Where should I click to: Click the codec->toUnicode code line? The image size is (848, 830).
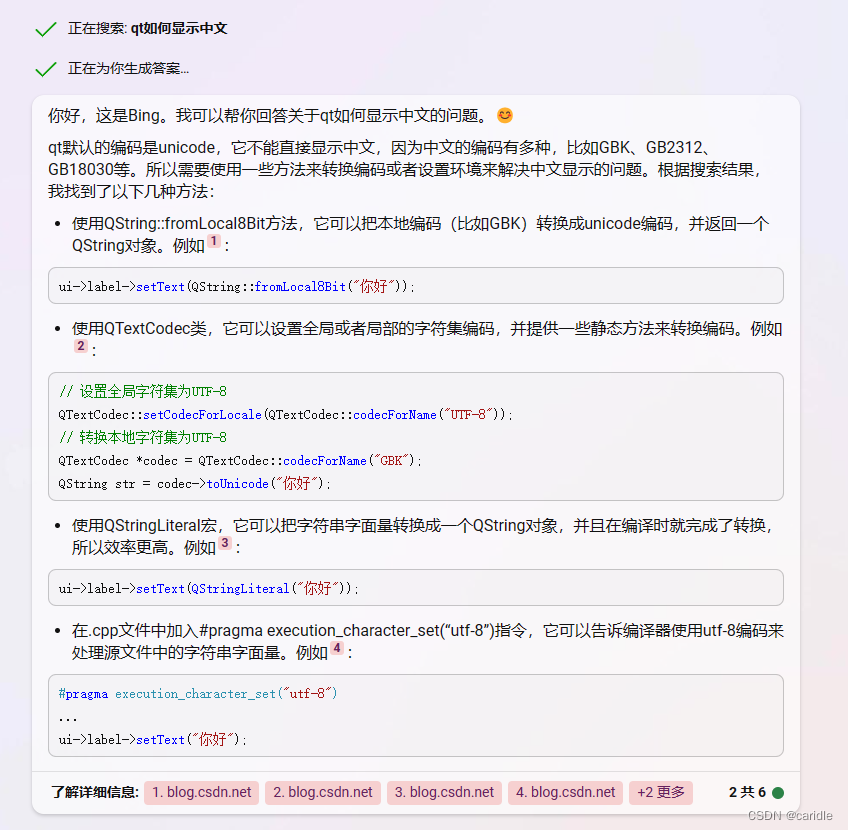pyautogui.click(x=194, y=483)
